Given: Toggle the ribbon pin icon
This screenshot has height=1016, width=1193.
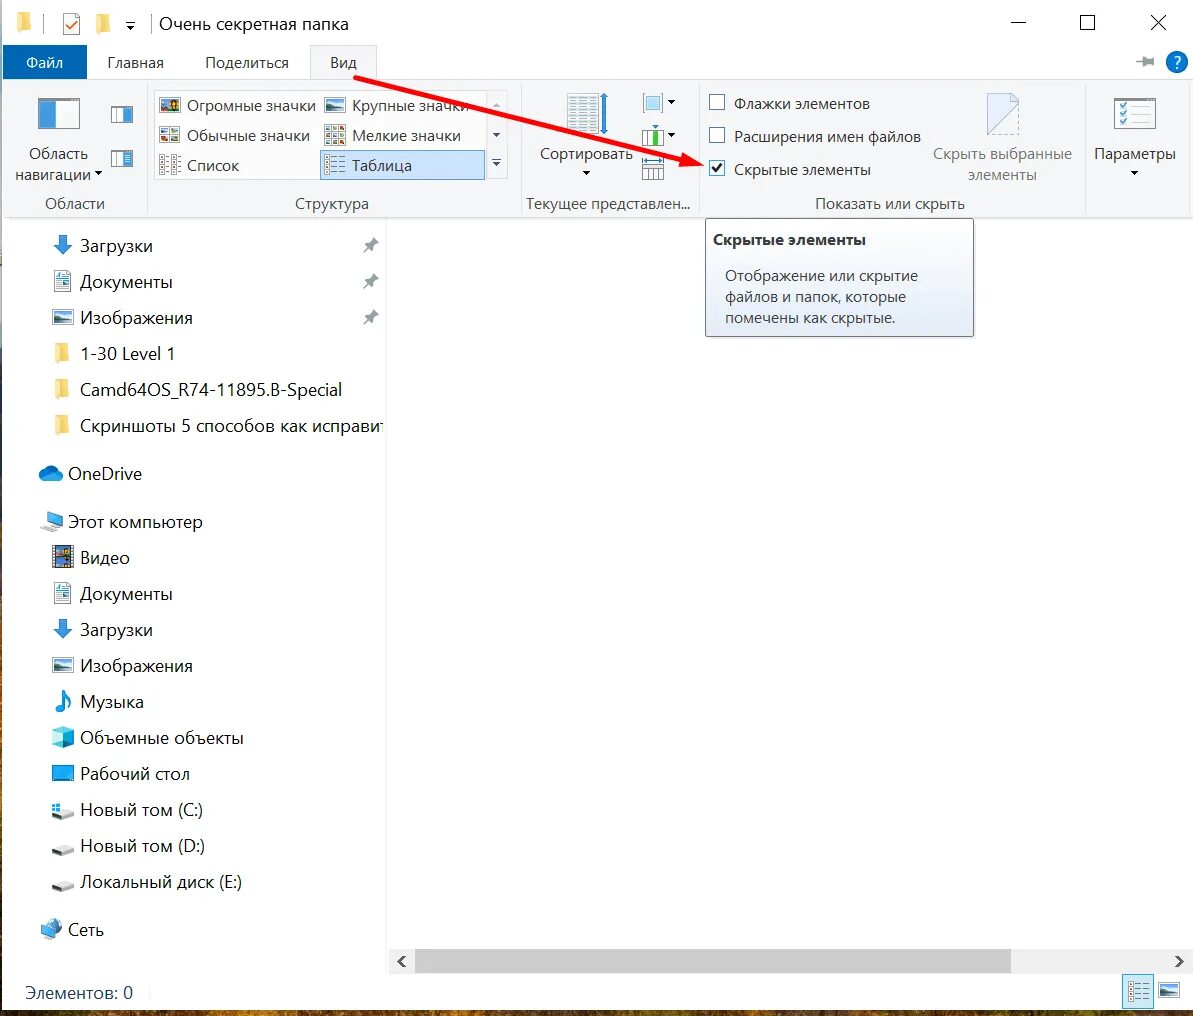Looking at the screenshot, I should coord(1145,62).
